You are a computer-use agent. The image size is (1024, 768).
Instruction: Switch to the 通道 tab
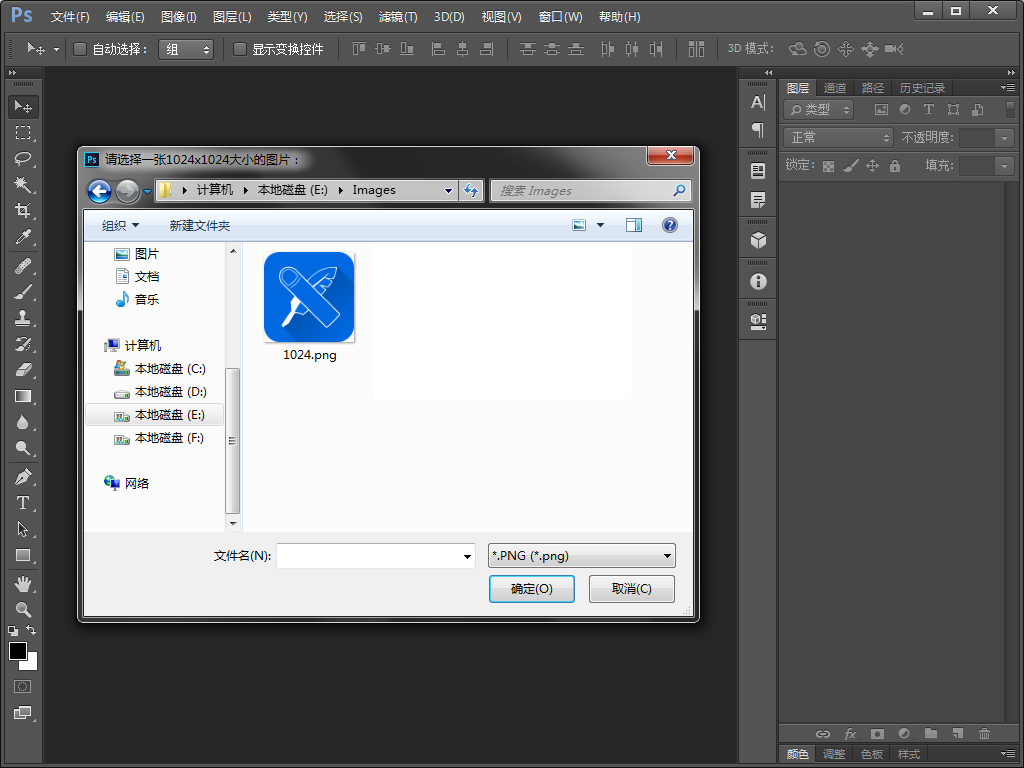[x=835, y=88]
